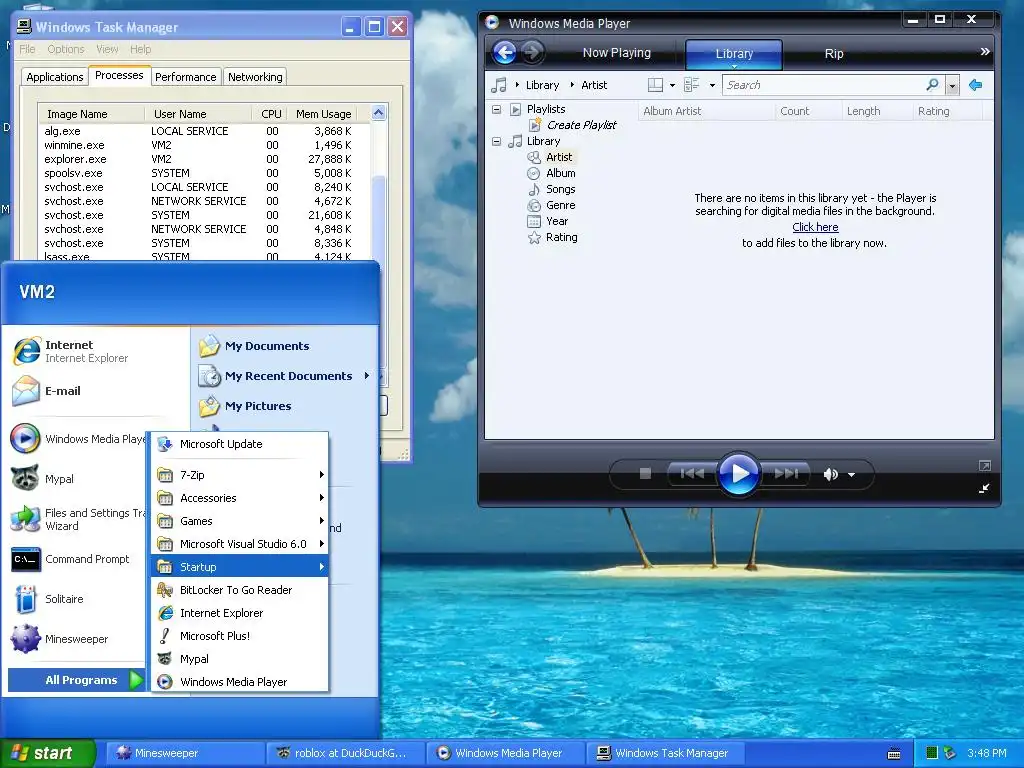
Task: Show more tabs with double chevron
Action: (984, 52)
